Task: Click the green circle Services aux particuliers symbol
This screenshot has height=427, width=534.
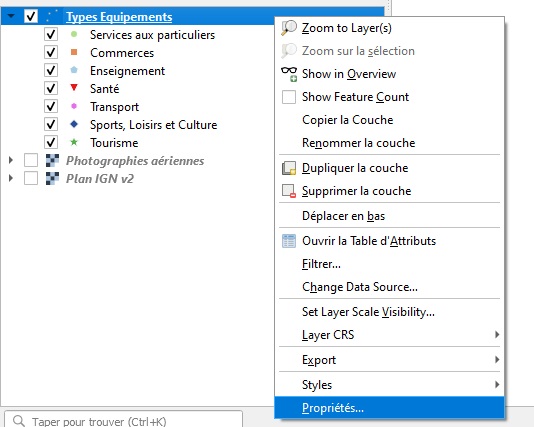Action: pos(74,34)
